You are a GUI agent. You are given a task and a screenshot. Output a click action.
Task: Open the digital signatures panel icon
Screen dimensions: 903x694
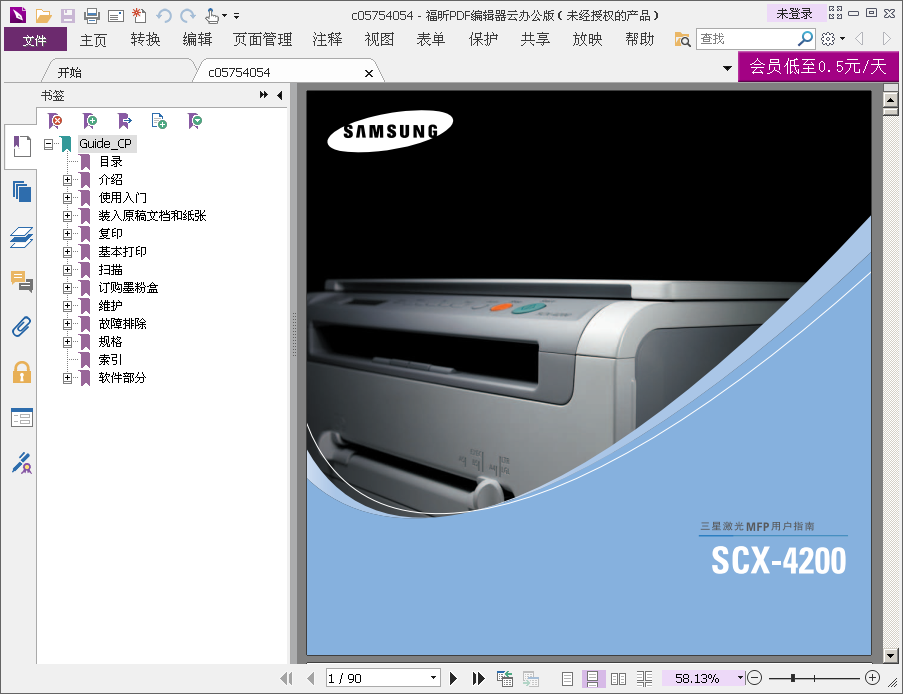[x=22, y=462]
